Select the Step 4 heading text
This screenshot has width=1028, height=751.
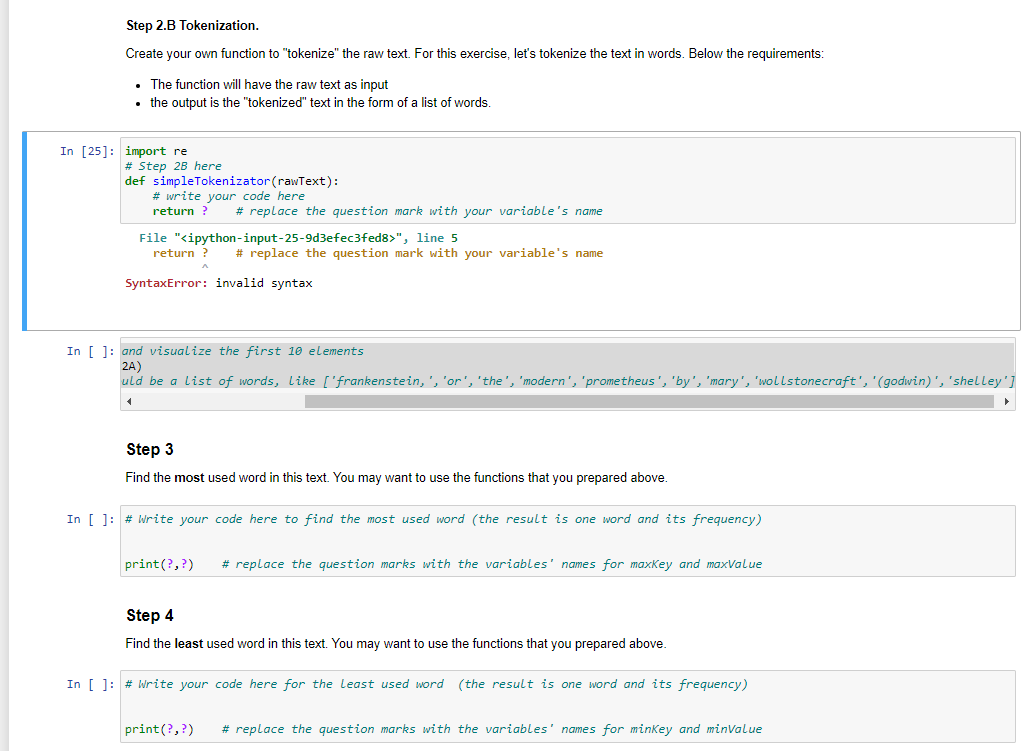point(149,615)
